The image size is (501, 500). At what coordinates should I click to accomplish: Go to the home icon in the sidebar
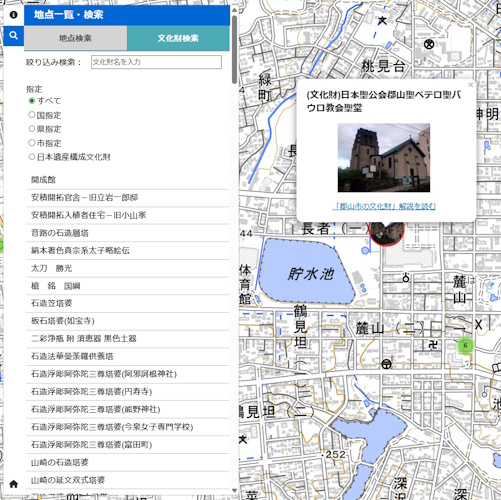(x=13, y=484)
